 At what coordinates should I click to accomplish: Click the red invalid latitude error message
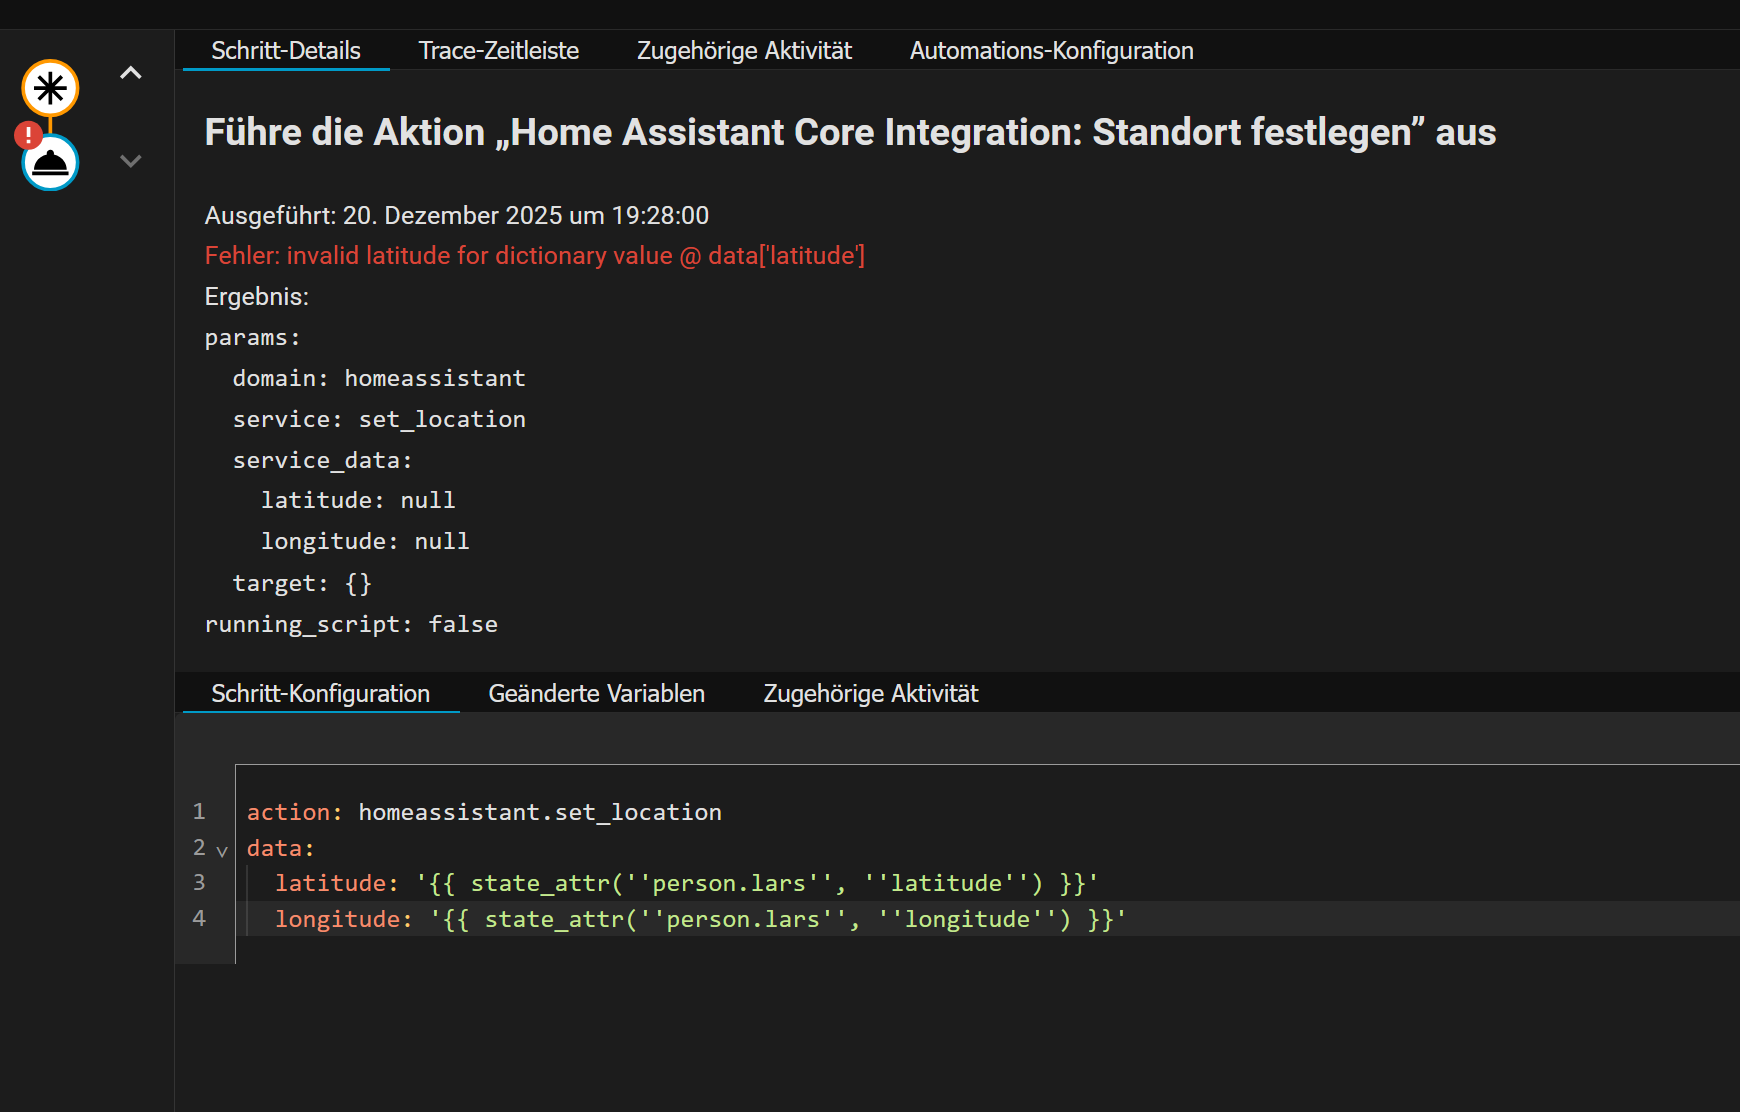tap(534, 256)
